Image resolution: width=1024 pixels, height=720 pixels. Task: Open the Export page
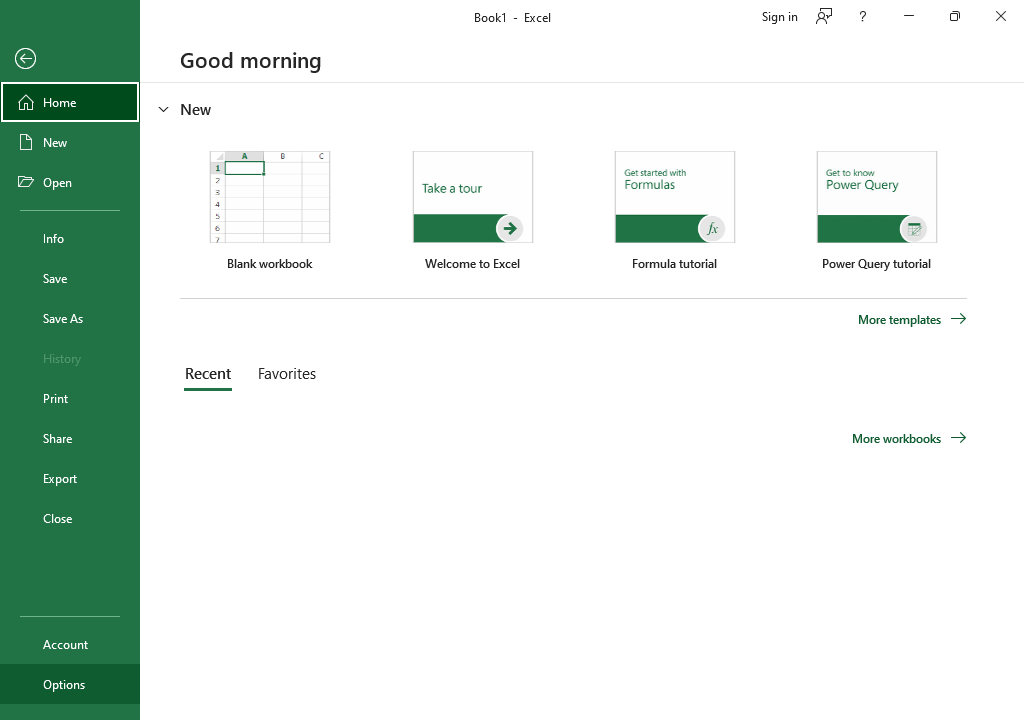pyautogui.click(x=70, y=479)
